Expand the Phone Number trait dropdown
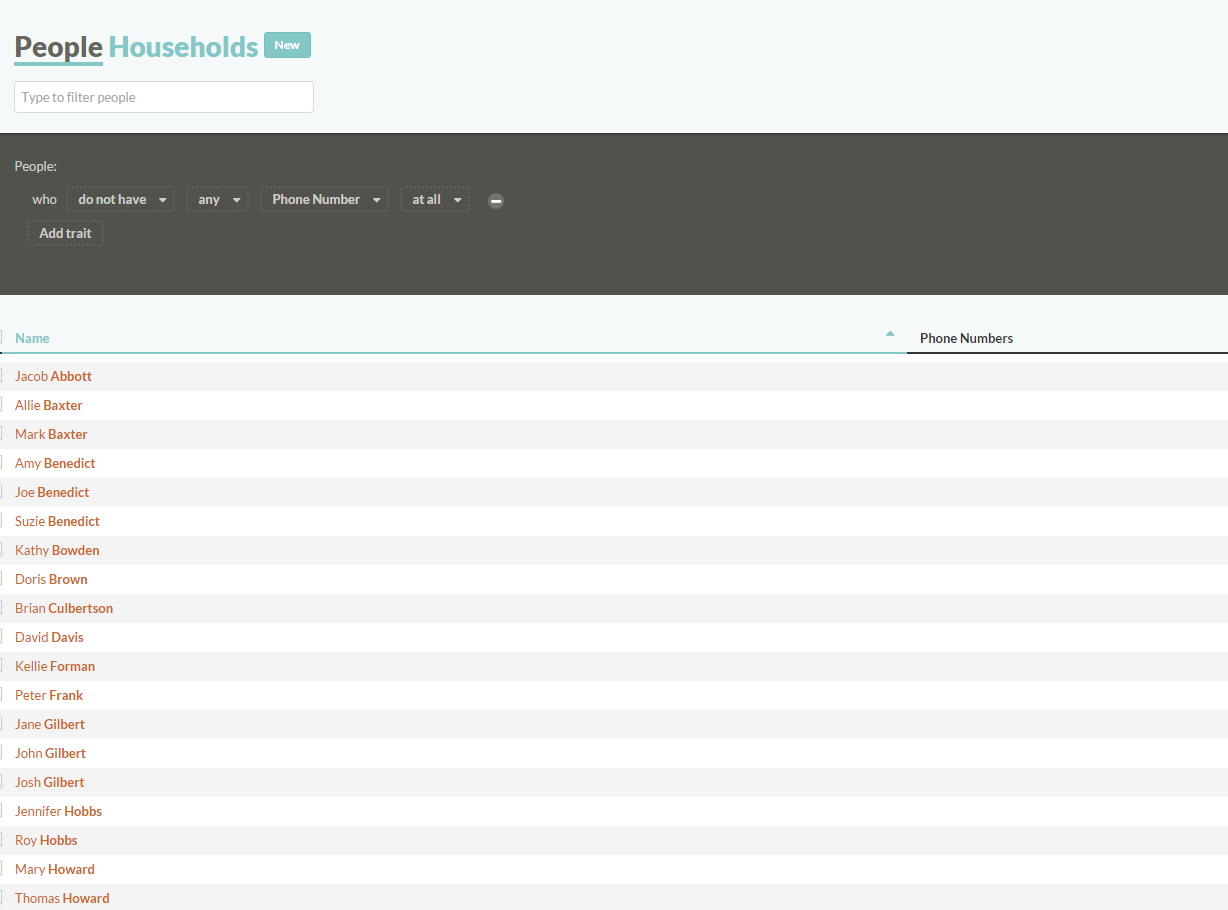The width and height of the screenshot is (1228, 910). [325, 200]
